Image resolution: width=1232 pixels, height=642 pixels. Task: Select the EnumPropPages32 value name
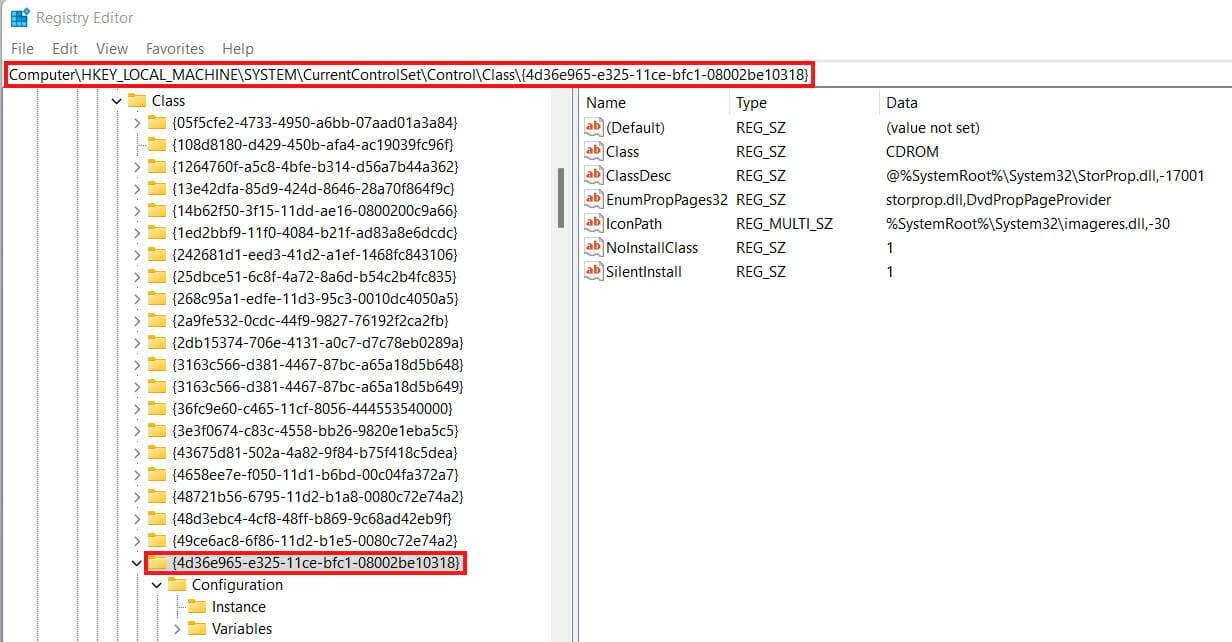[667, 200]
